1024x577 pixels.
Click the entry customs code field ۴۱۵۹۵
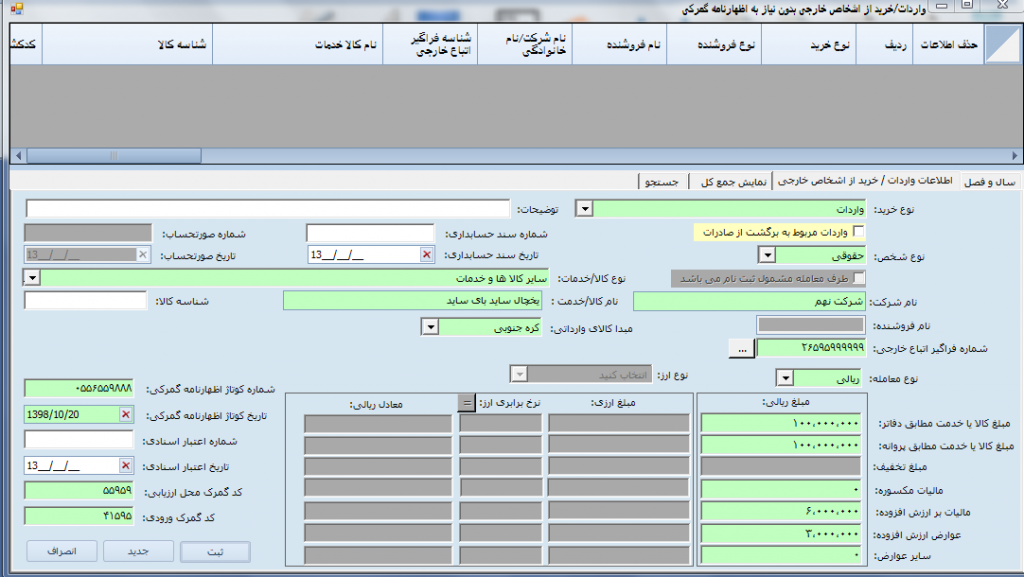[78, 516]
